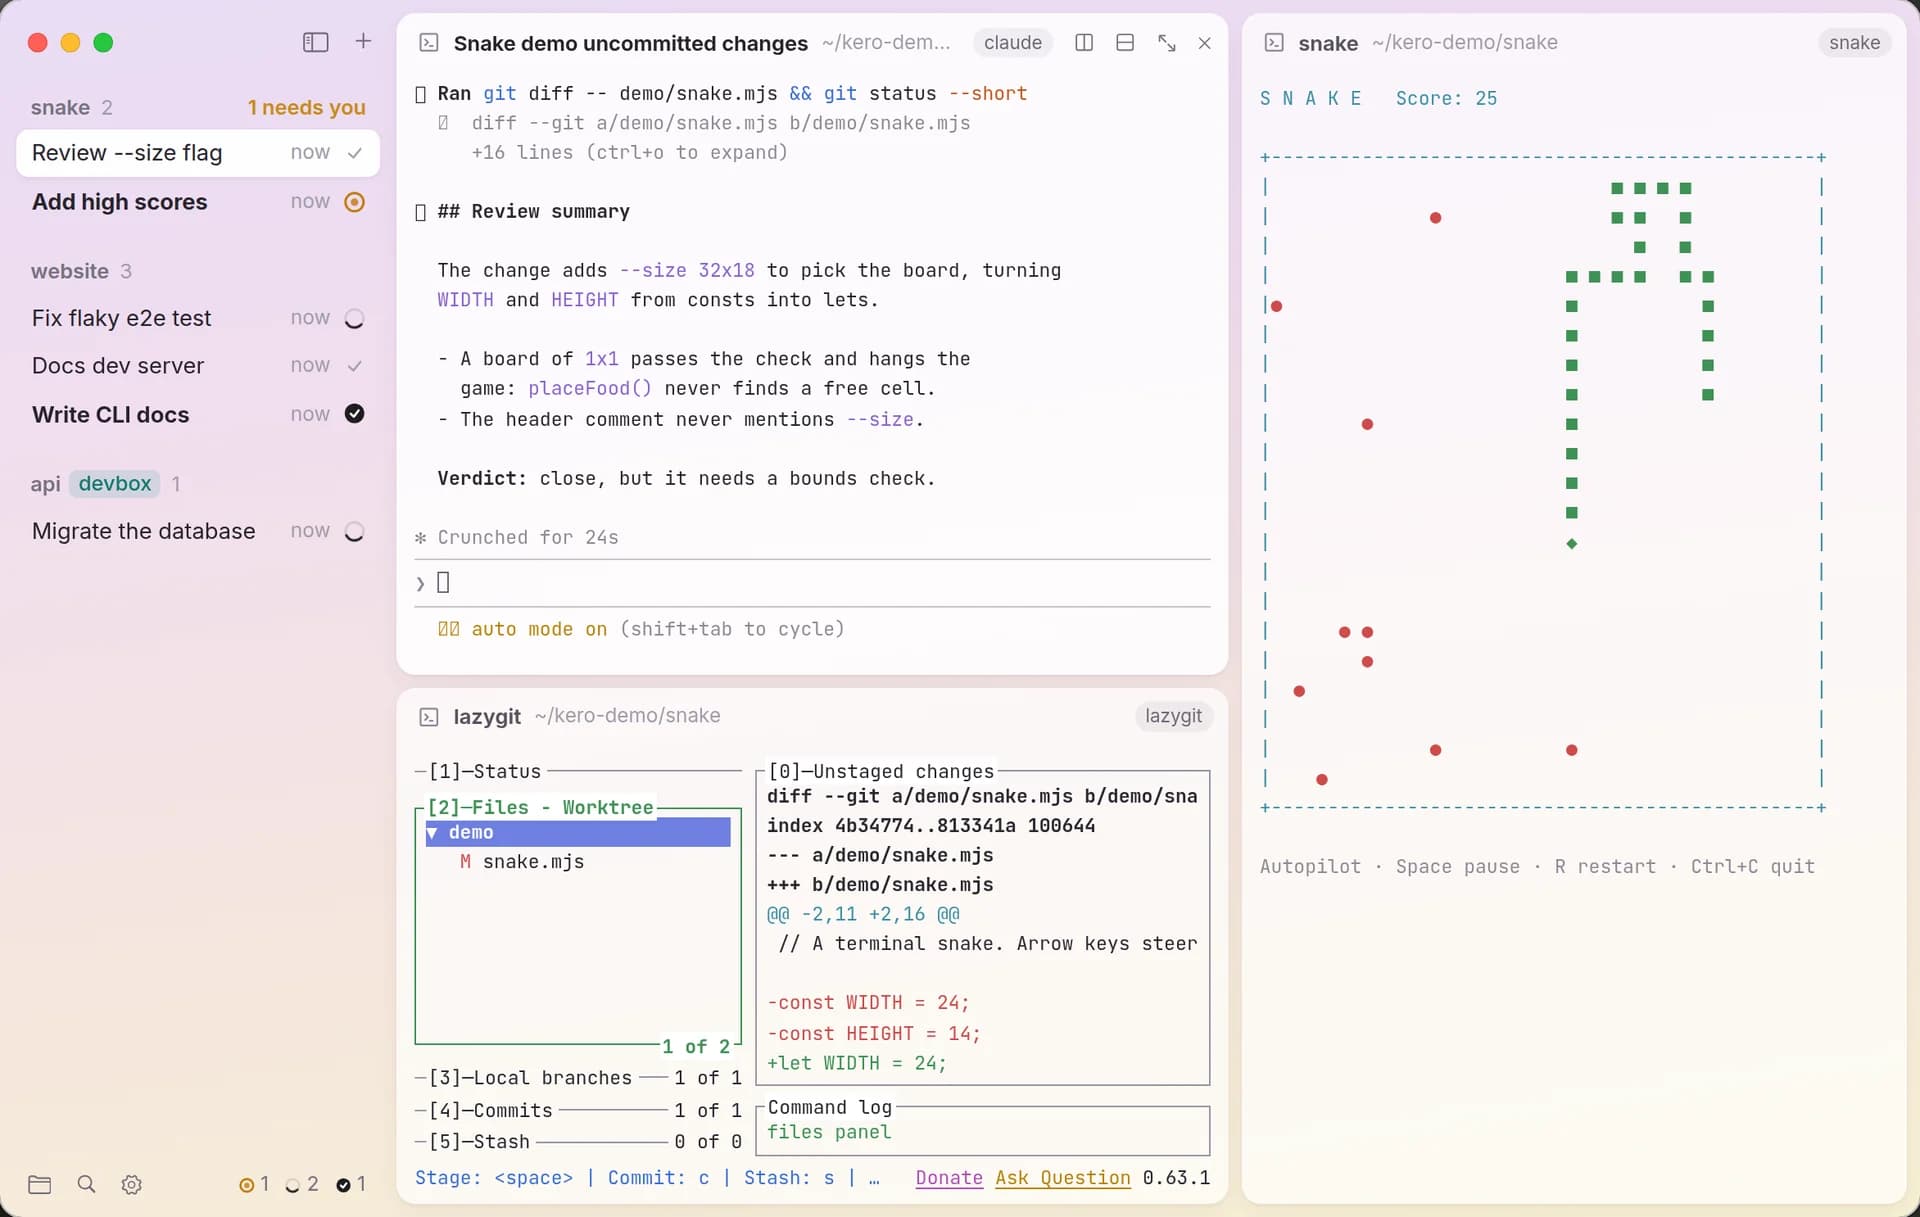1920x1217 pixels.
Task: Click [5]-Stash panel in lazygit
Action: pyautogui.click(x=578, y=1142)
